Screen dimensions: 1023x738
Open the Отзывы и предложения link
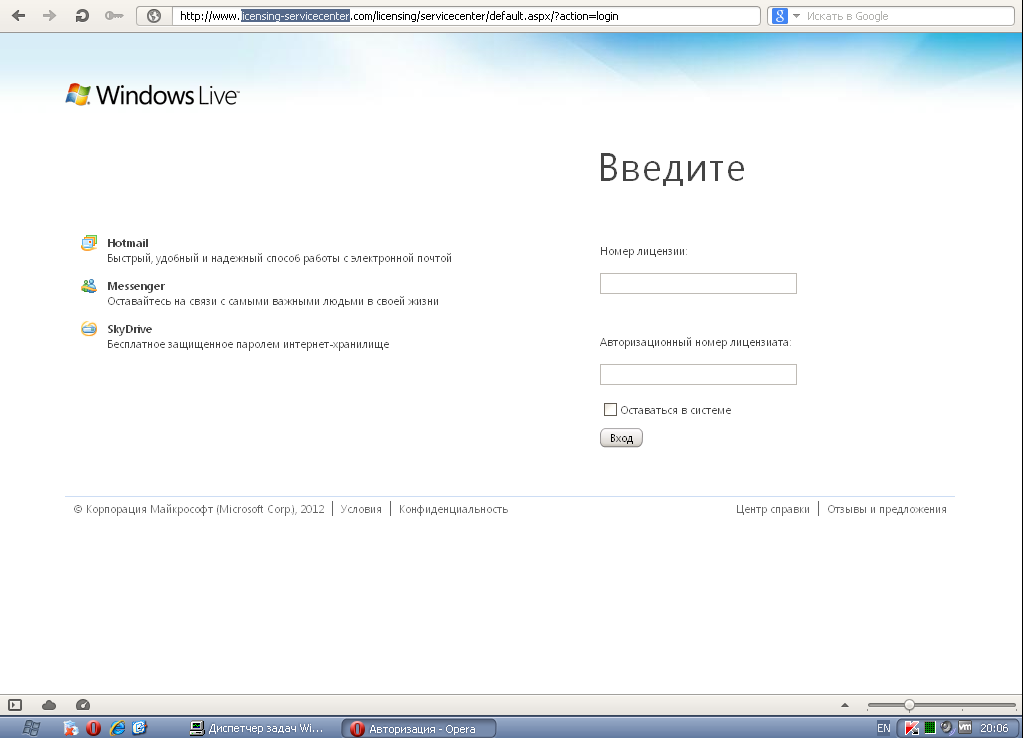(887, 509)
